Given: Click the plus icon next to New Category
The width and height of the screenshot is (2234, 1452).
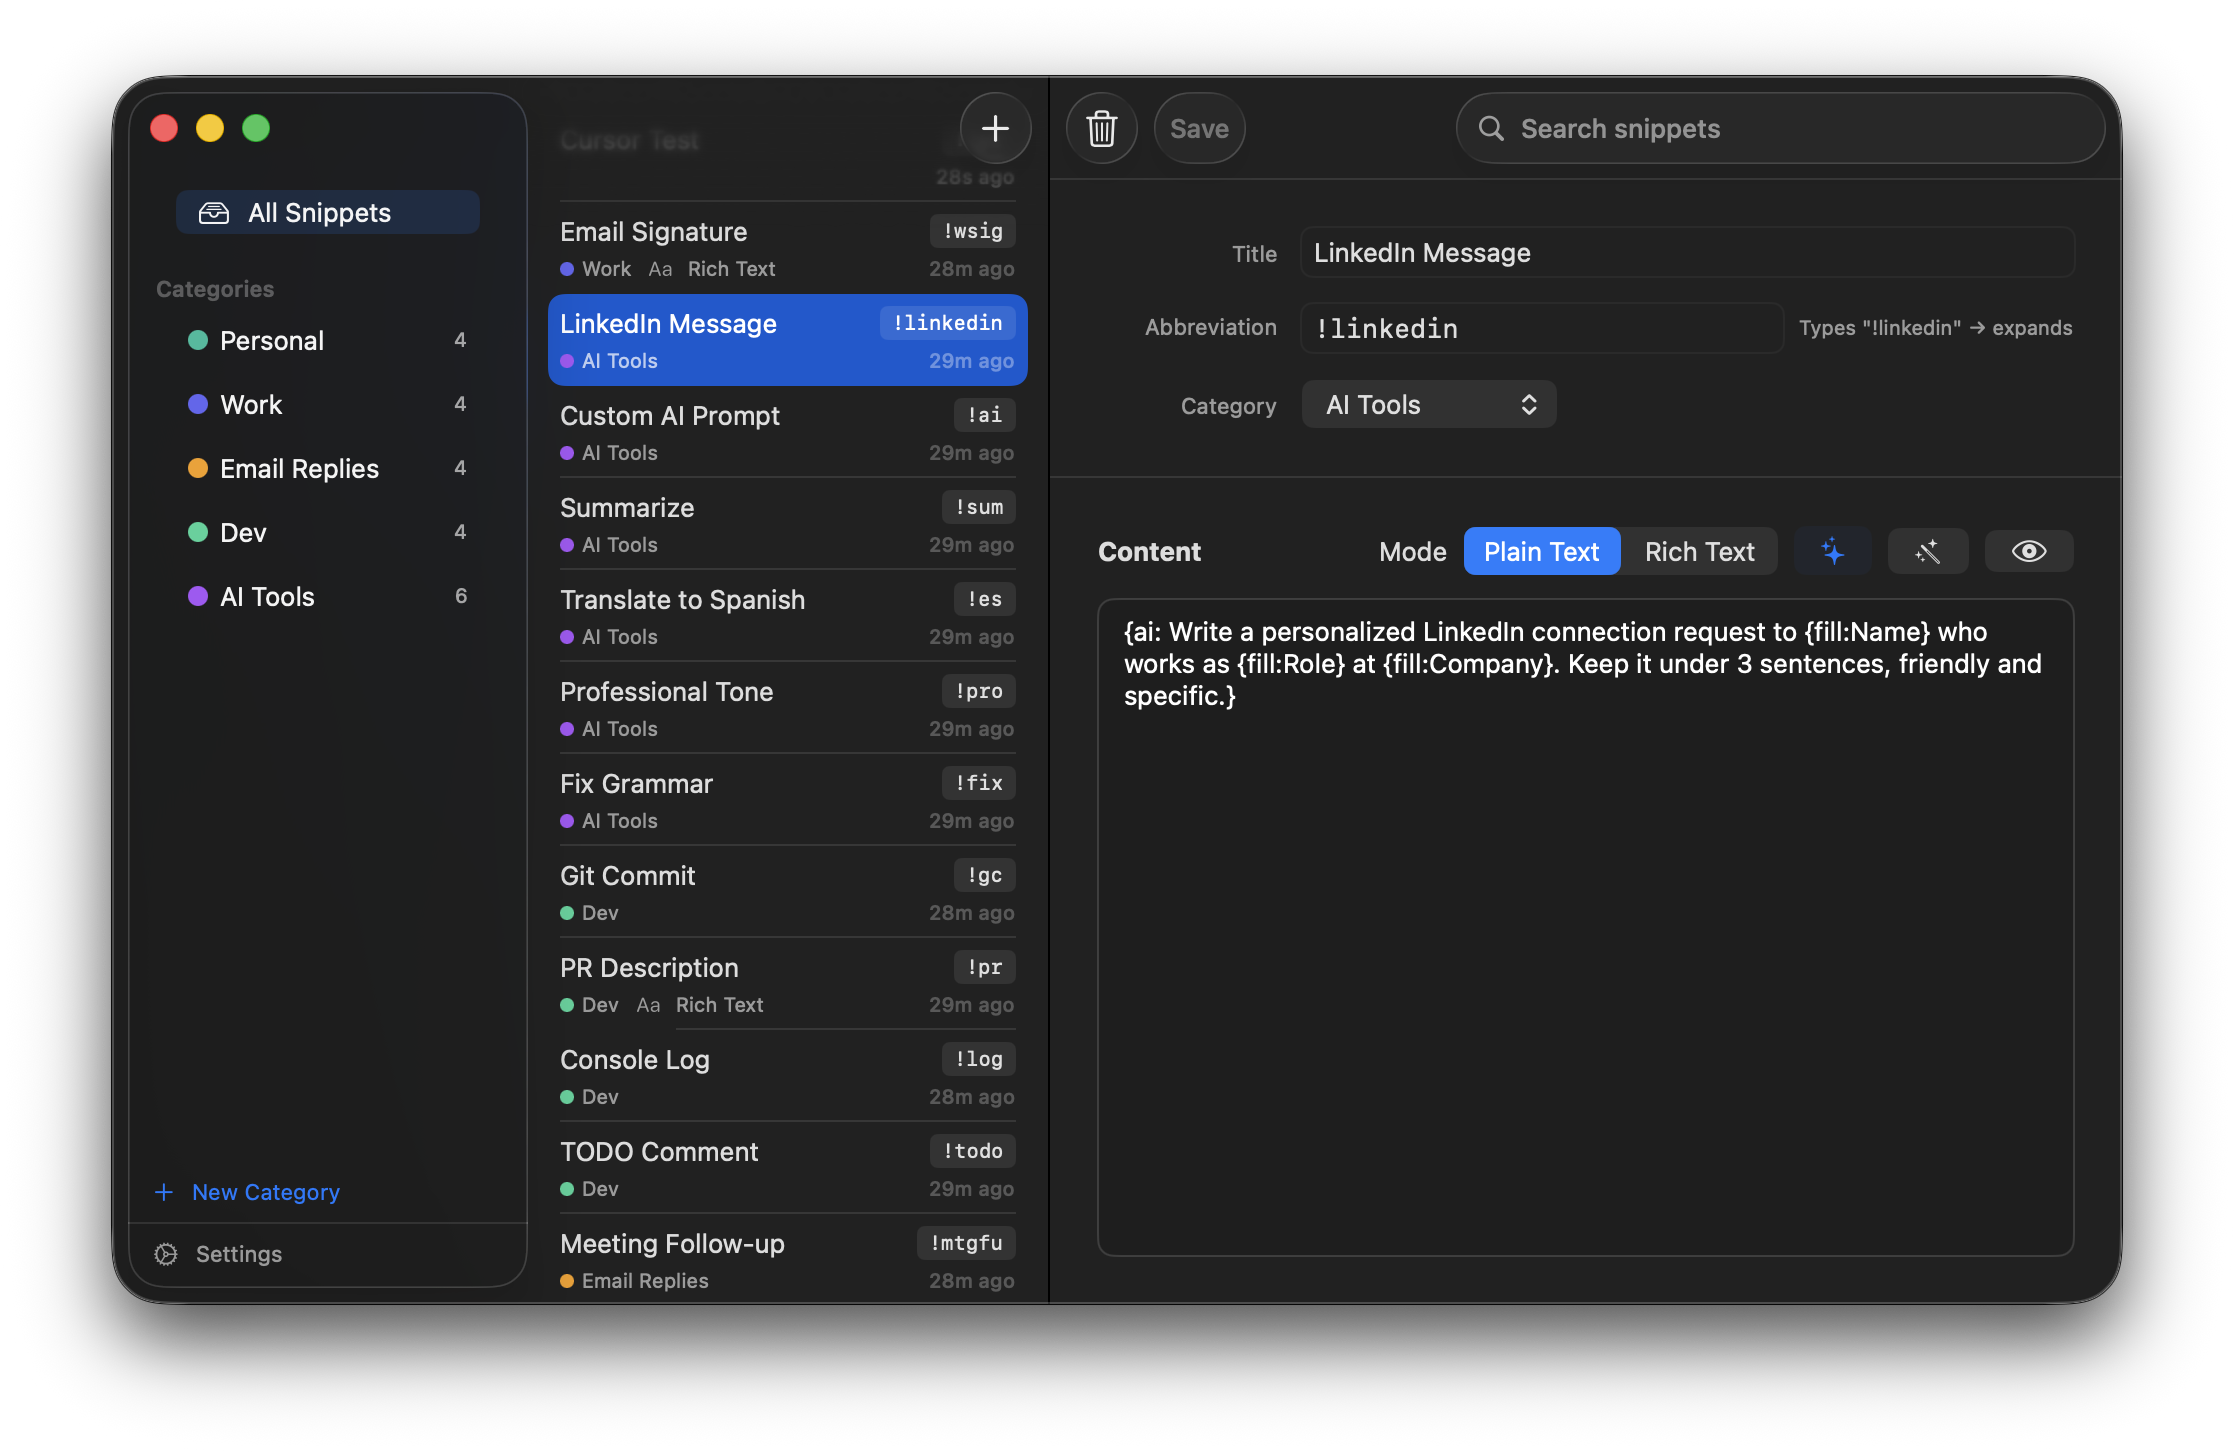Looking at the screenshot, I should (163, 1192).
